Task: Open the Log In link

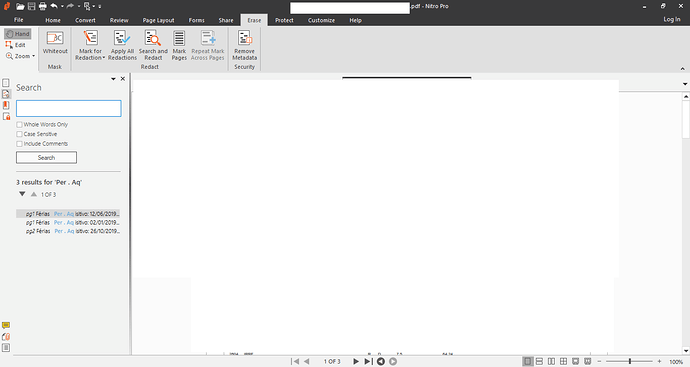Action: point(672,19)
